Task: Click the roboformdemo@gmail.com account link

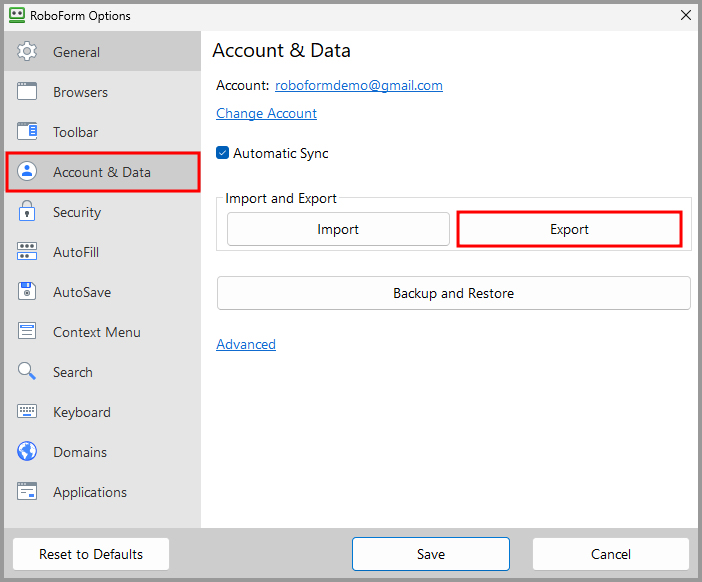Action: 358,85
